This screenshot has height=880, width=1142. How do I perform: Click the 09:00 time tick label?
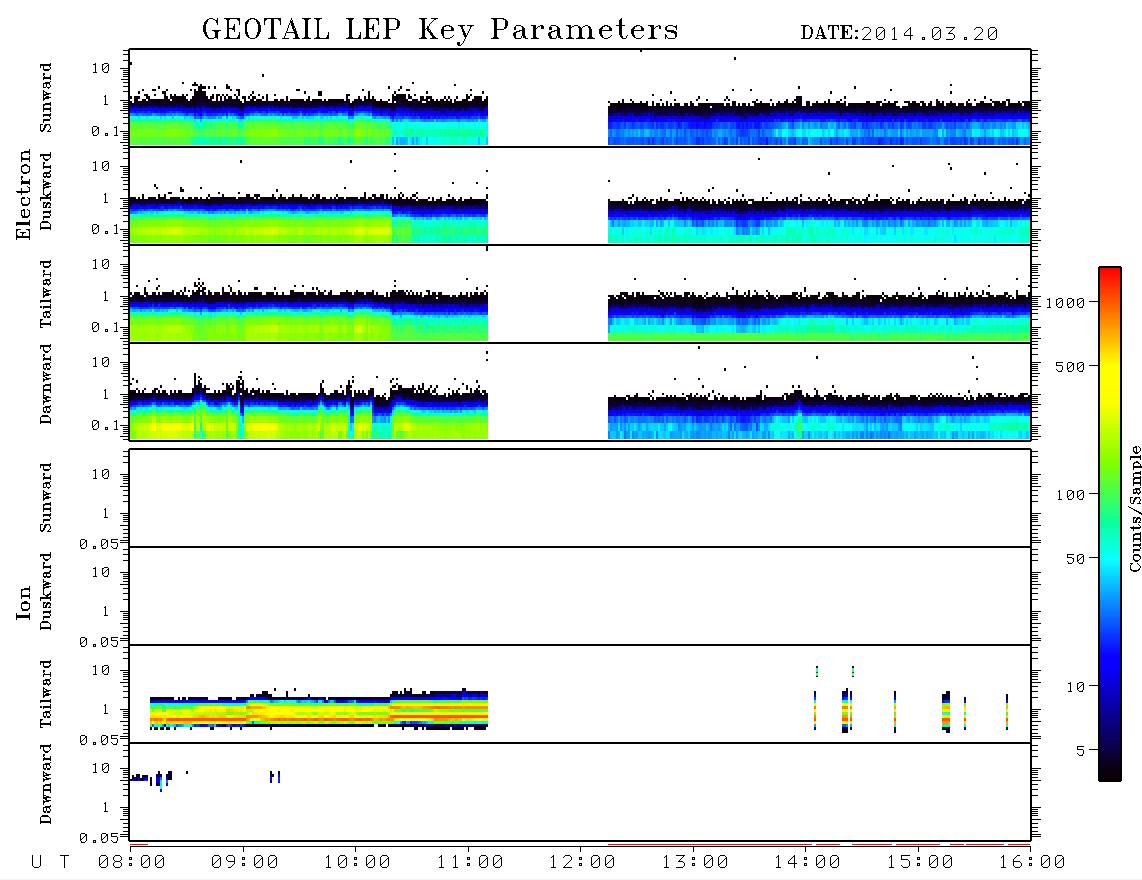tap(245, 863)
